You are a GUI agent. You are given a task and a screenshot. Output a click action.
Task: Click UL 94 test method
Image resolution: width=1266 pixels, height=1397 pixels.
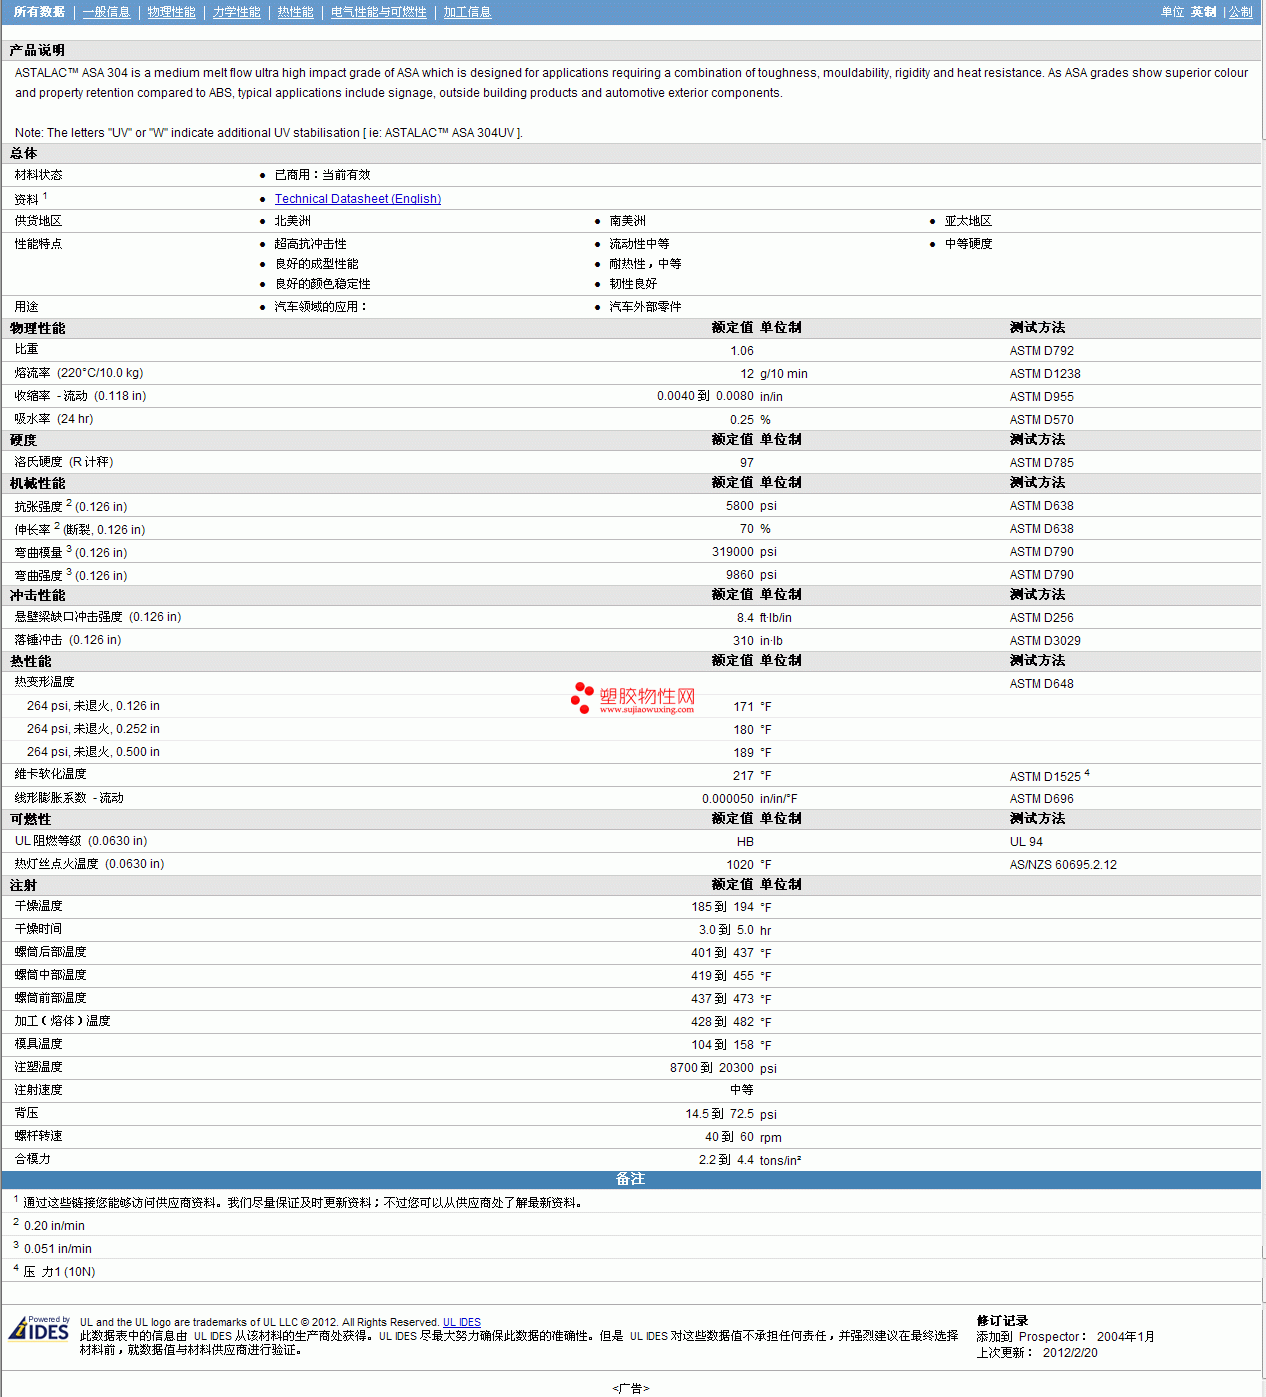point(1026,842)
